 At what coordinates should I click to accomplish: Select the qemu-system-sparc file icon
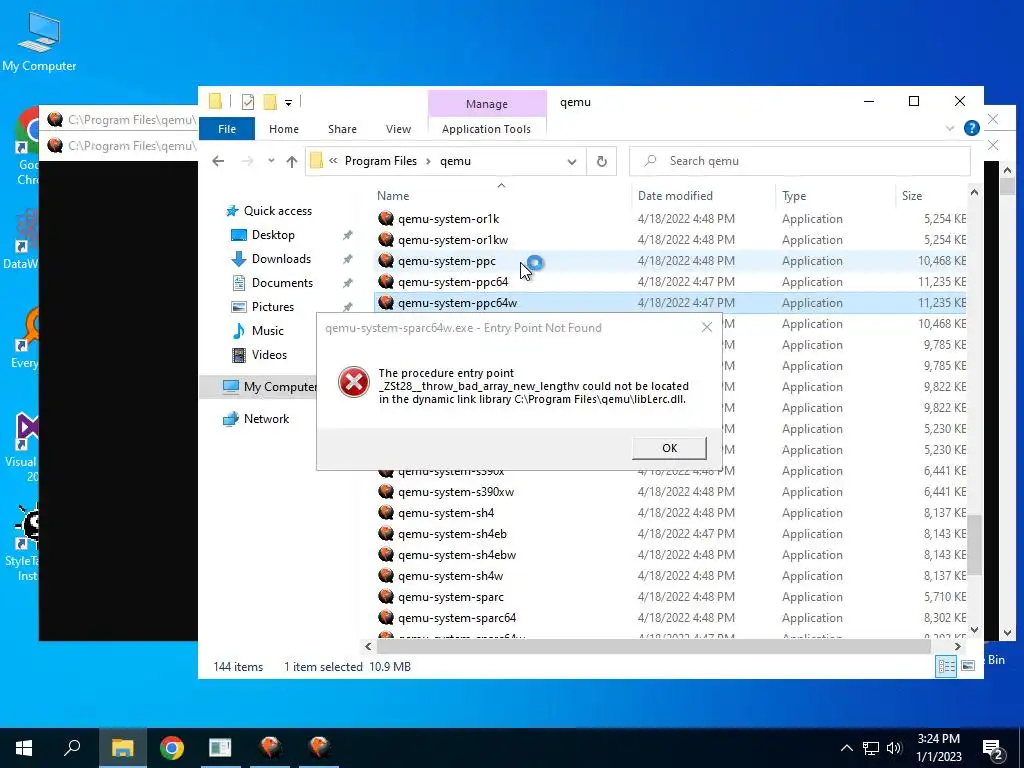pyautogui.click(x=386, y=596)
